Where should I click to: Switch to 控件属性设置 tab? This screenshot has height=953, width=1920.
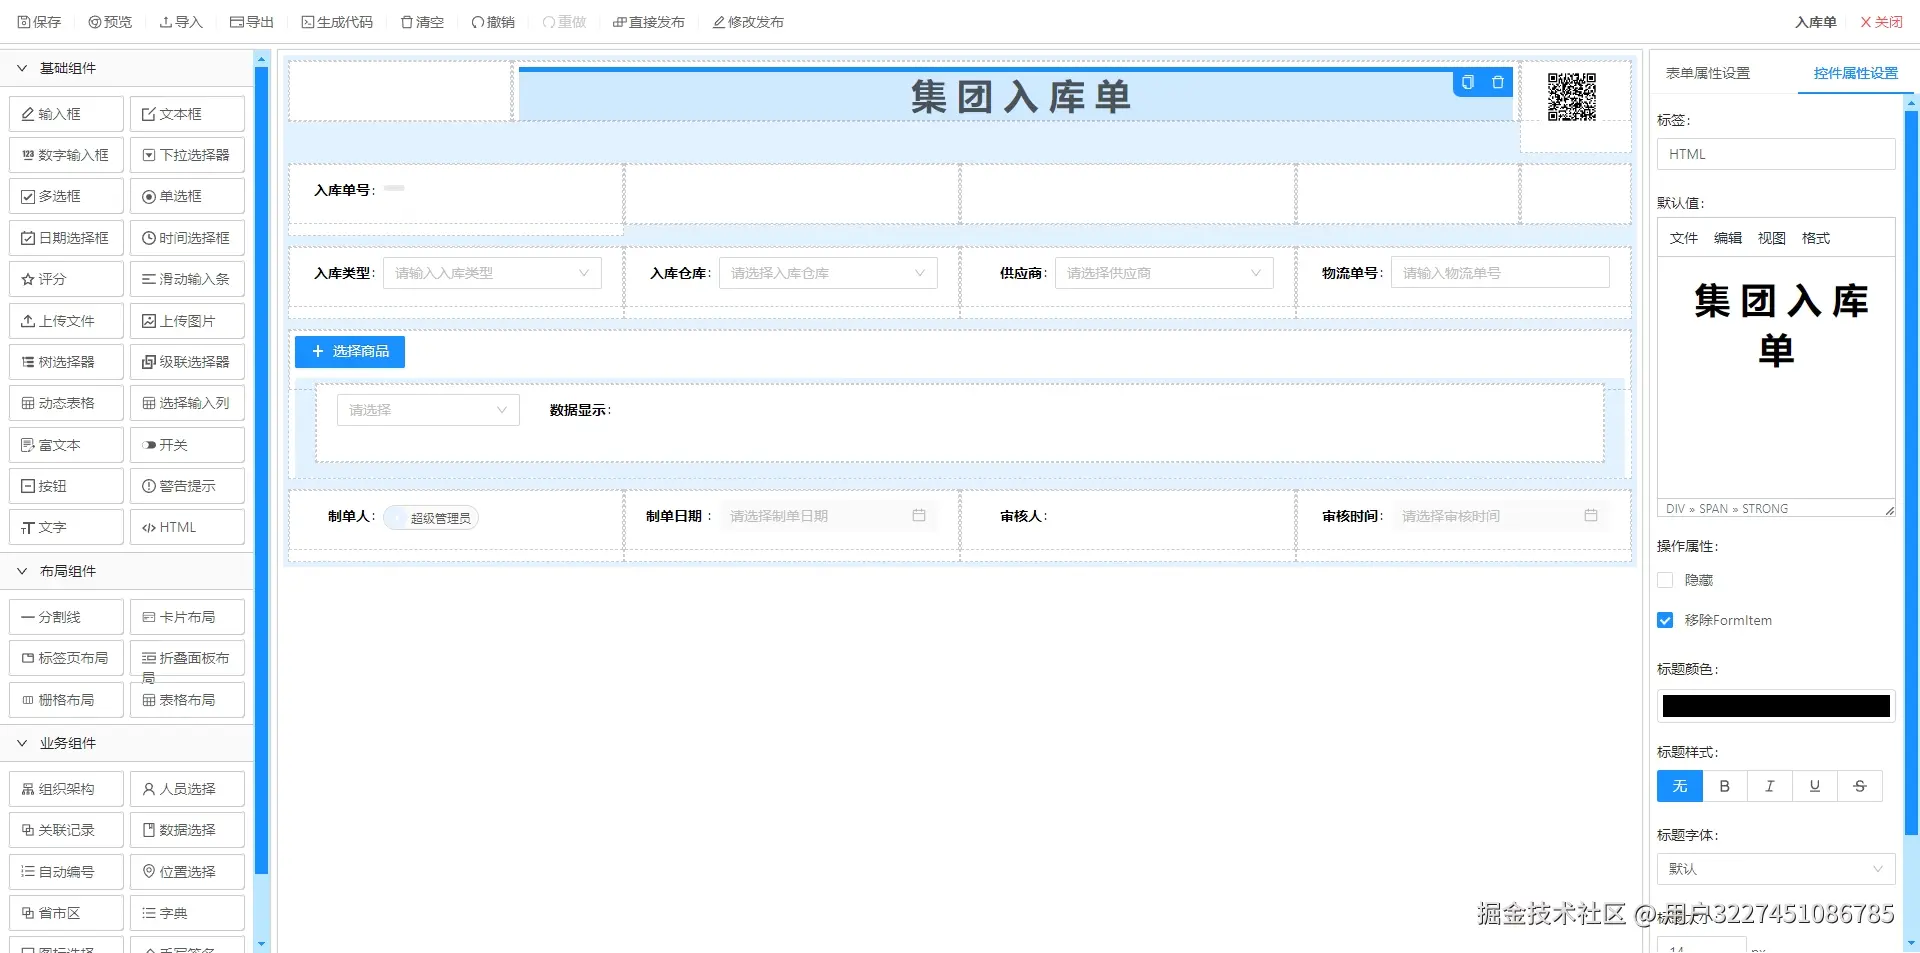pyautogui.click(x=1856, y=73)
